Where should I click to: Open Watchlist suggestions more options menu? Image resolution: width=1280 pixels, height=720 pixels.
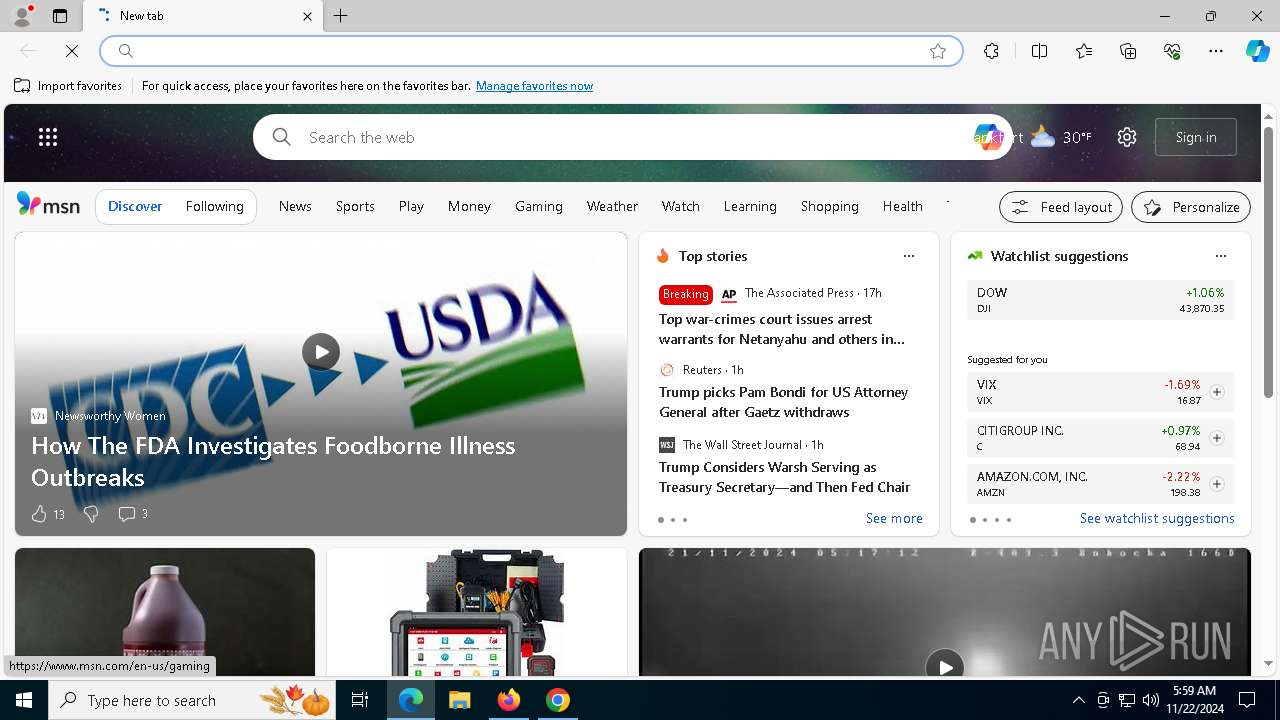click(x=1220, y=256)
